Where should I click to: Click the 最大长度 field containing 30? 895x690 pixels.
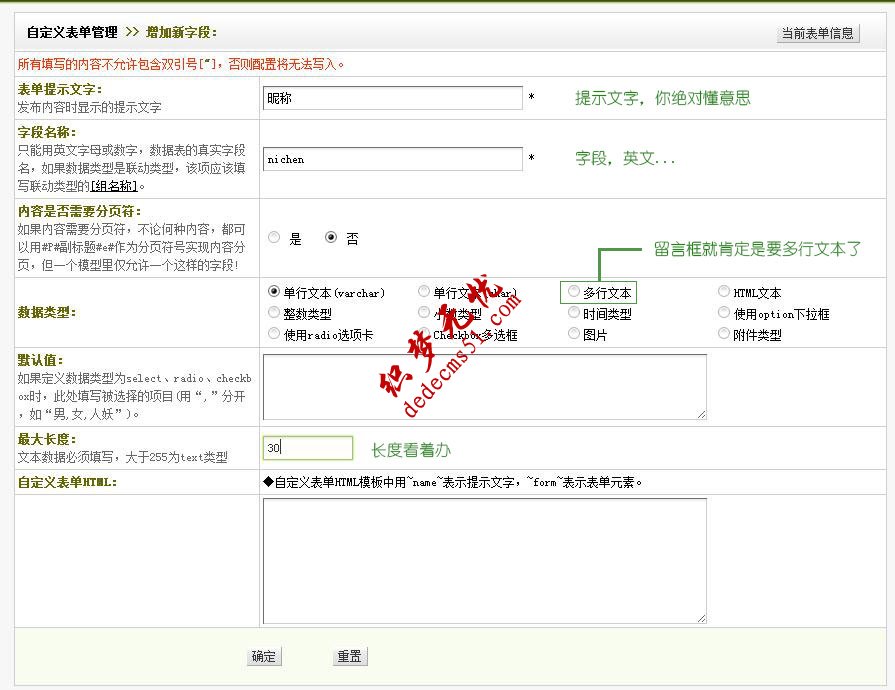tap(306, 447)
